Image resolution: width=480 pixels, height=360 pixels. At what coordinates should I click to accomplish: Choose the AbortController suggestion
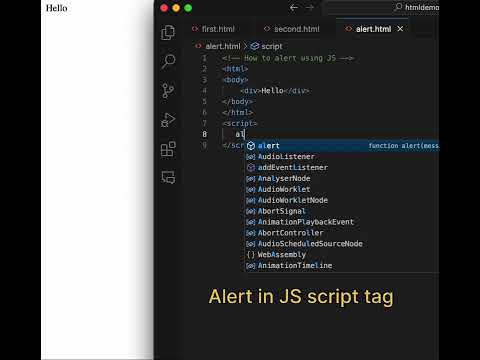point(342,233)
